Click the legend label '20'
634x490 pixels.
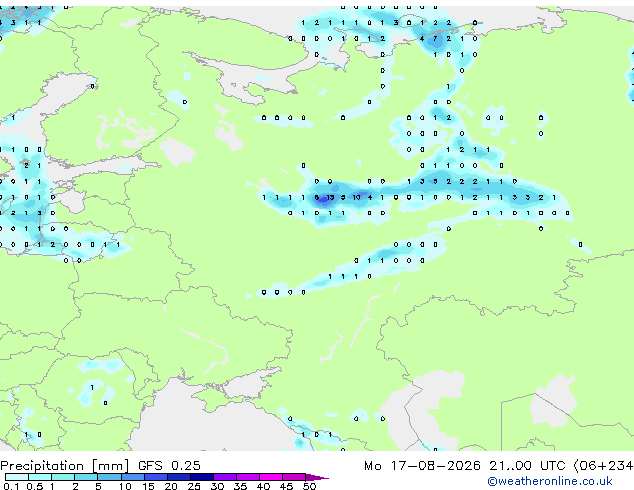(171, 486)
